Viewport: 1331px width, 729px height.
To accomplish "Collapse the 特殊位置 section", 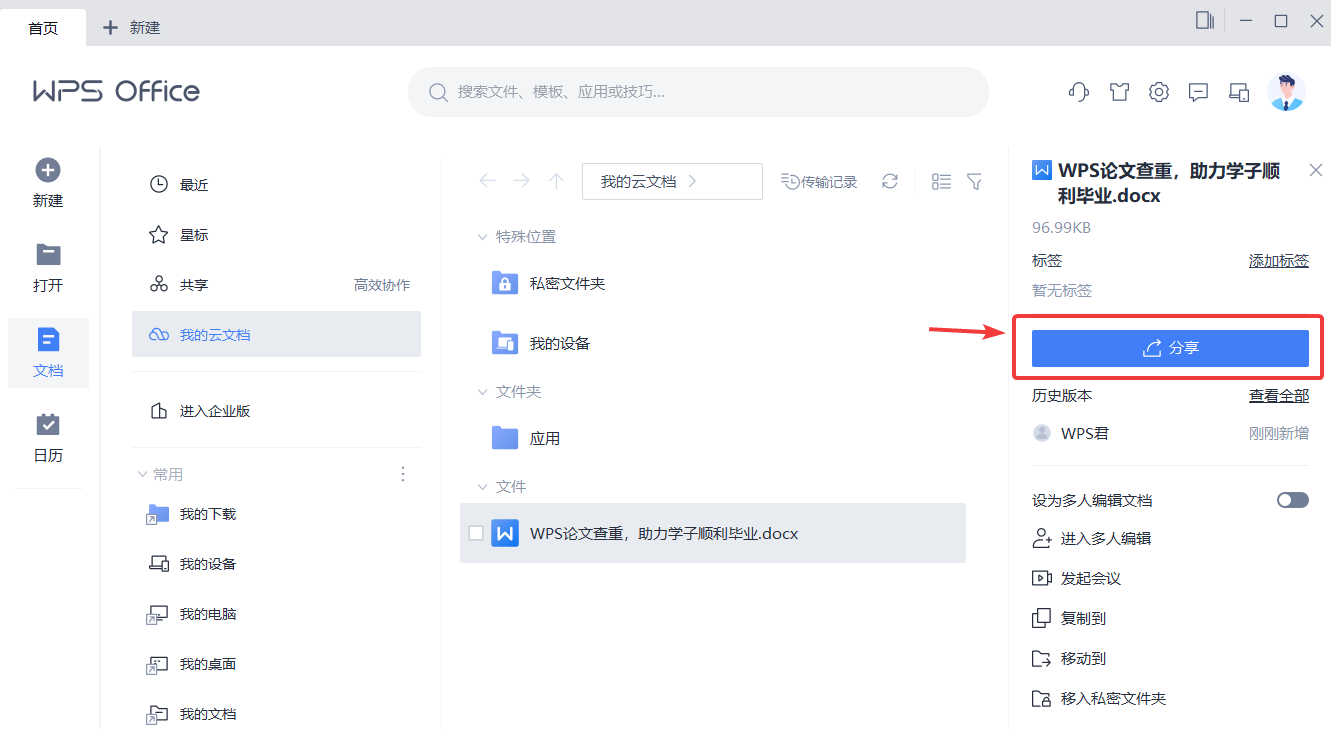I will [x=484, y=236].
